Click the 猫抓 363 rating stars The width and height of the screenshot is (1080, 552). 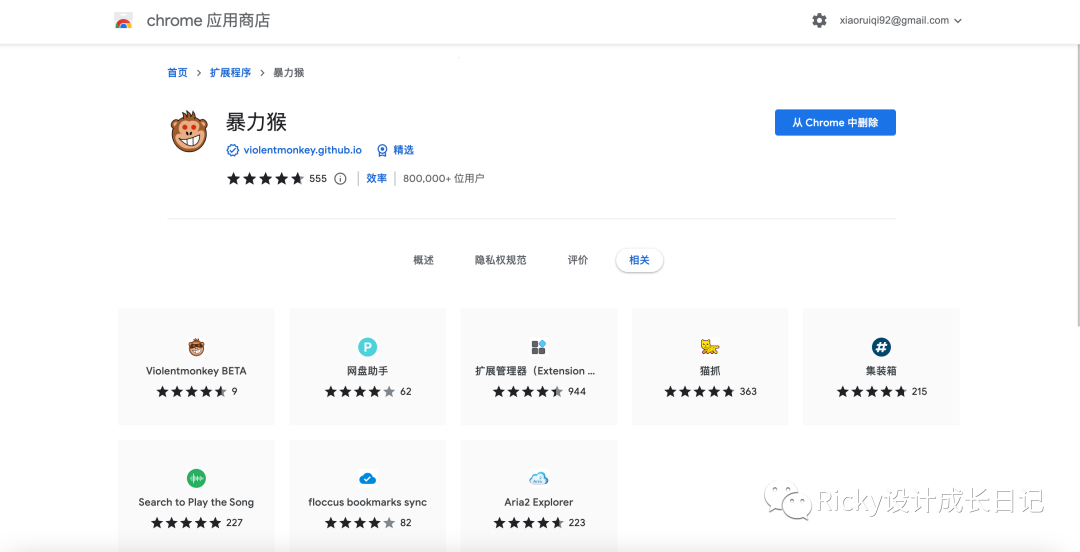(700, 391)
